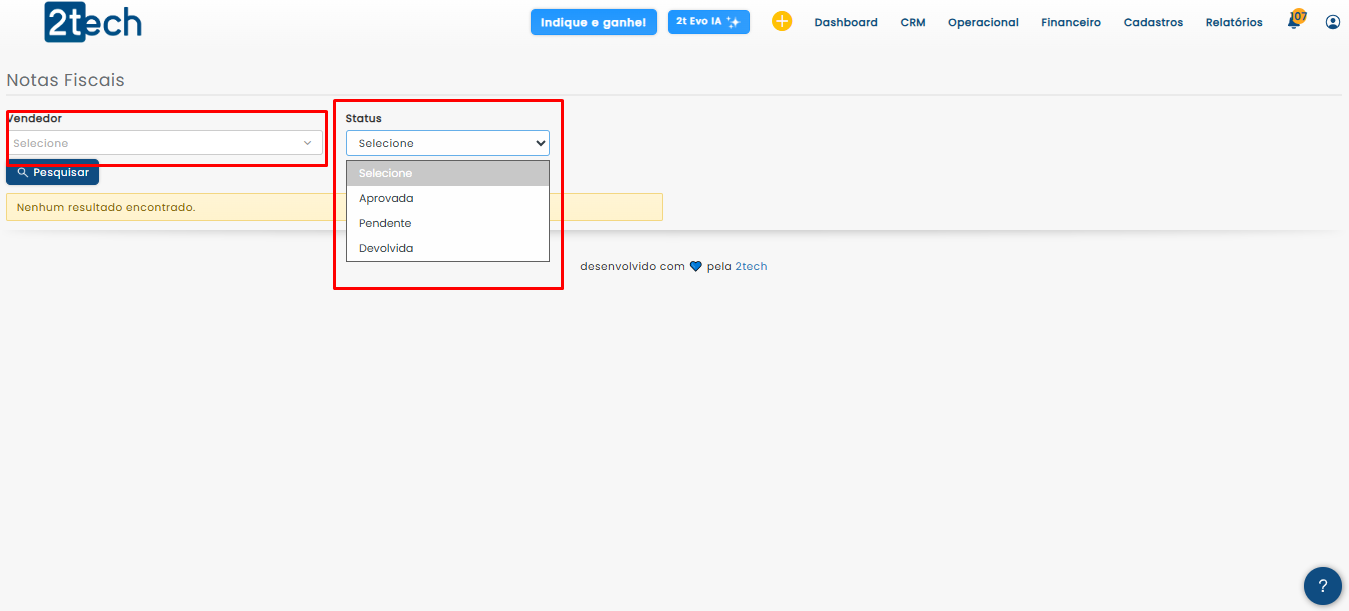1349x611 pixels.
Task: Follow the 2tech footer link
Action: (x=751, y=267)
